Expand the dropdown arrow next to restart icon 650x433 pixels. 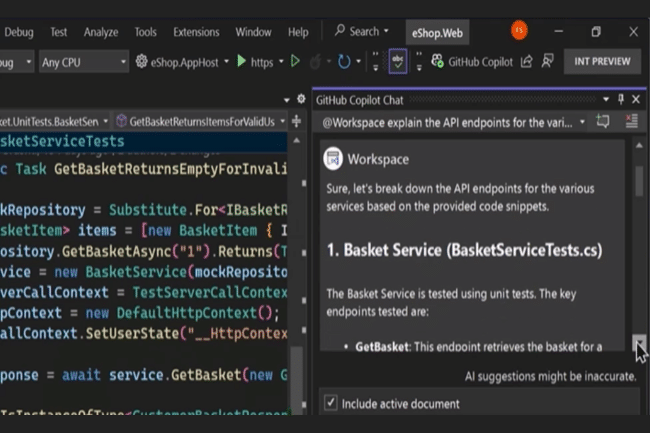tap(359, 62)
